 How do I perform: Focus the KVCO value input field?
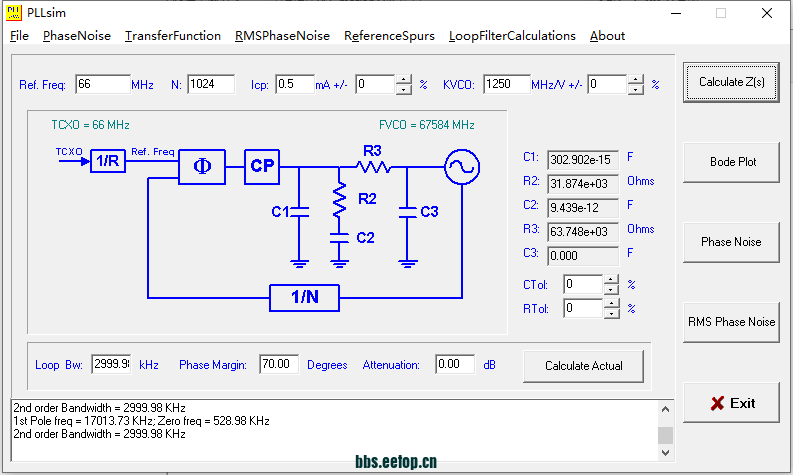pyautogui.click(x=507, y=84)
